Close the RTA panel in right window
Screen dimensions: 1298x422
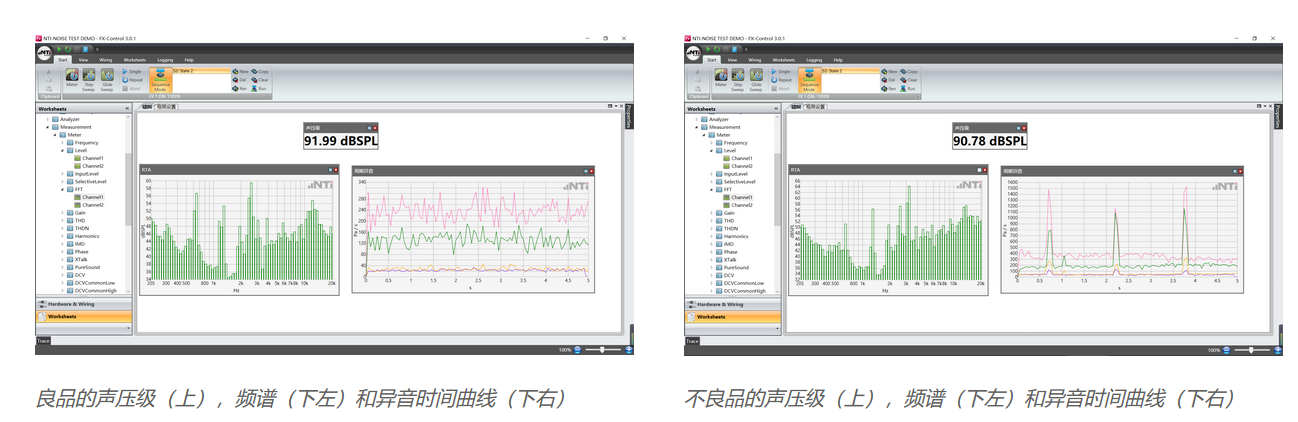tap(985, 170)
